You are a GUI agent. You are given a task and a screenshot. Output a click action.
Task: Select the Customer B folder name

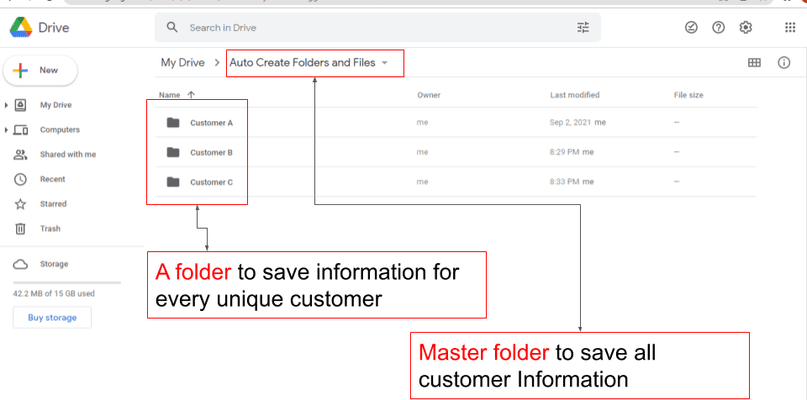point(212,152)
